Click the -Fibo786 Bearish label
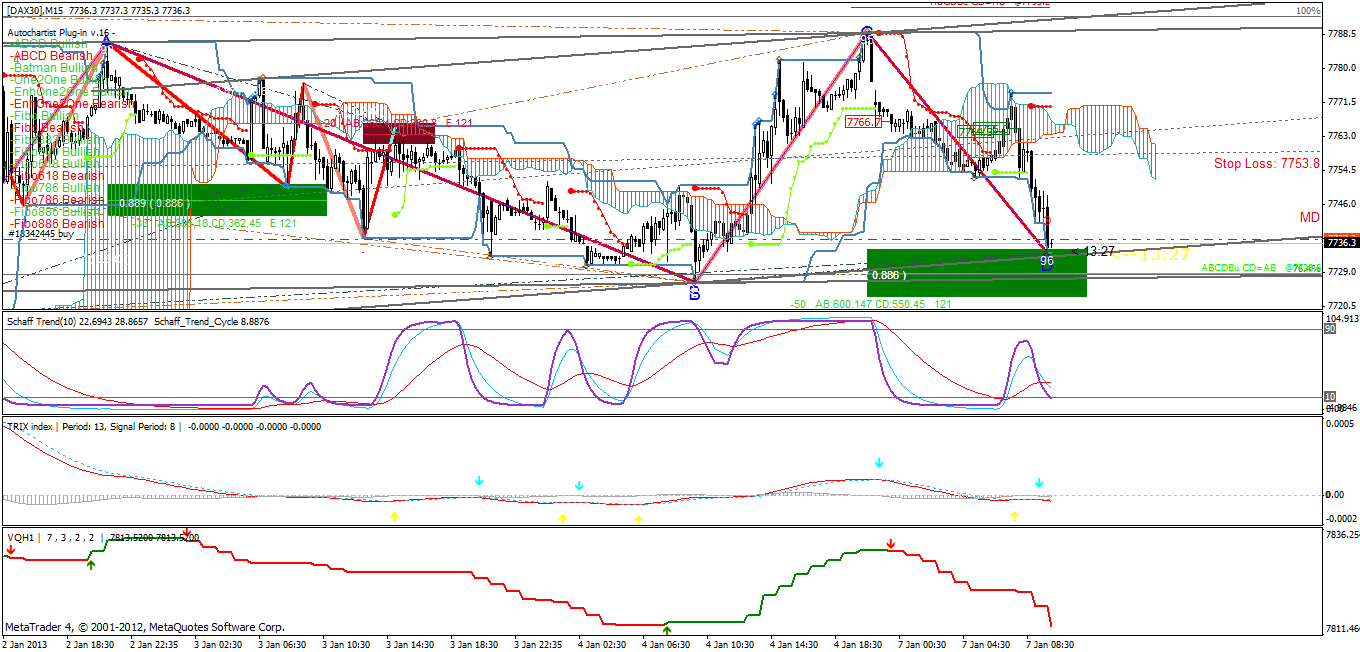The width and height of the screenshot is (1360, 652). click(56, 200)
